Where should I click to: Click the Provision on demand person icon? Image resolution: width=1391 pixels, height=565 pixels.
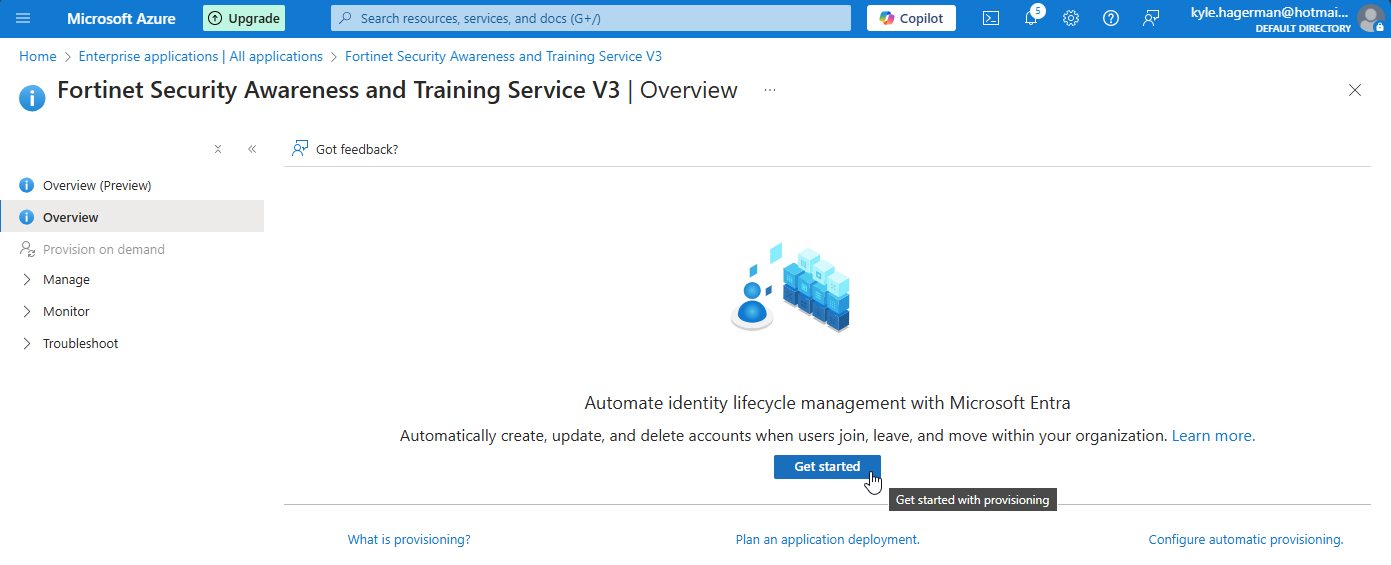click(x=27, y=249)
